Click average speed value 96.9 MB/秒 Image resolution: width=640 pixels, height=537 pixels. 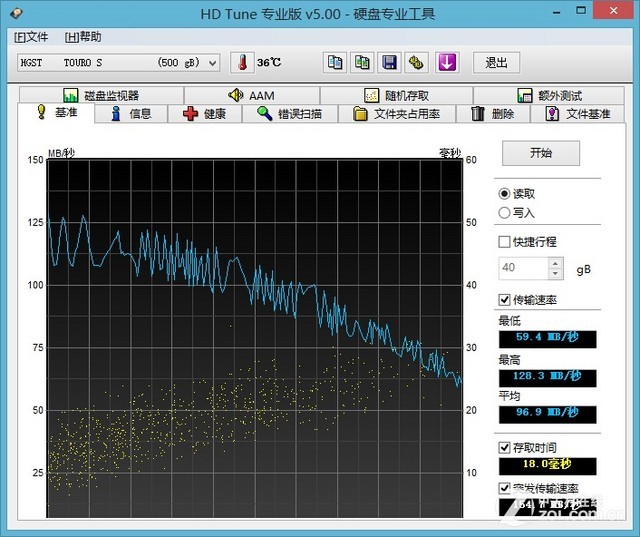(x=547, y=413)
